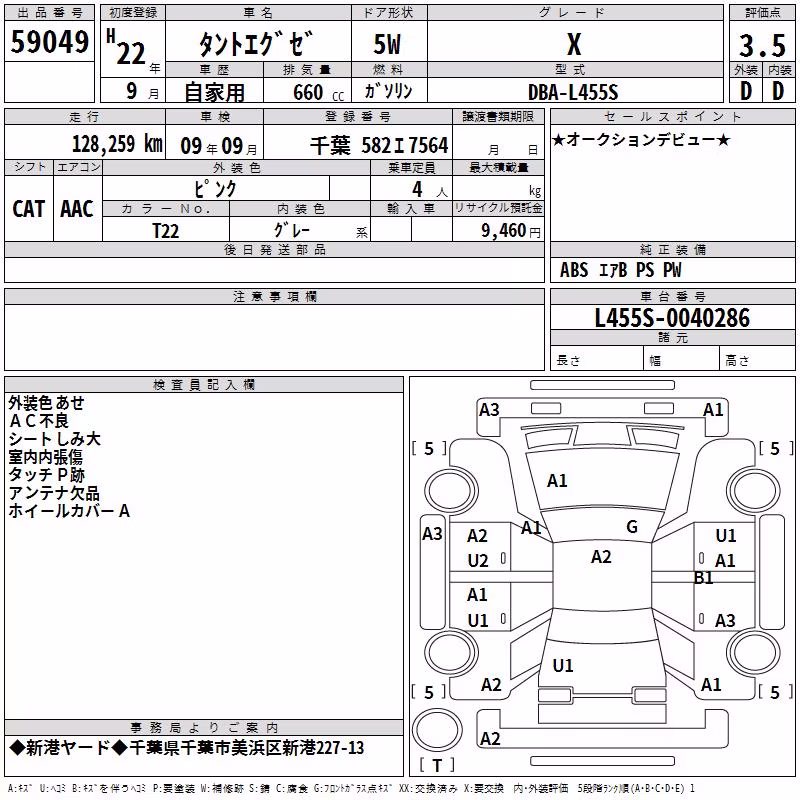The image size is (800, 800).
Task: Click the A2 mark on the roof
Action: coord(601,557)
